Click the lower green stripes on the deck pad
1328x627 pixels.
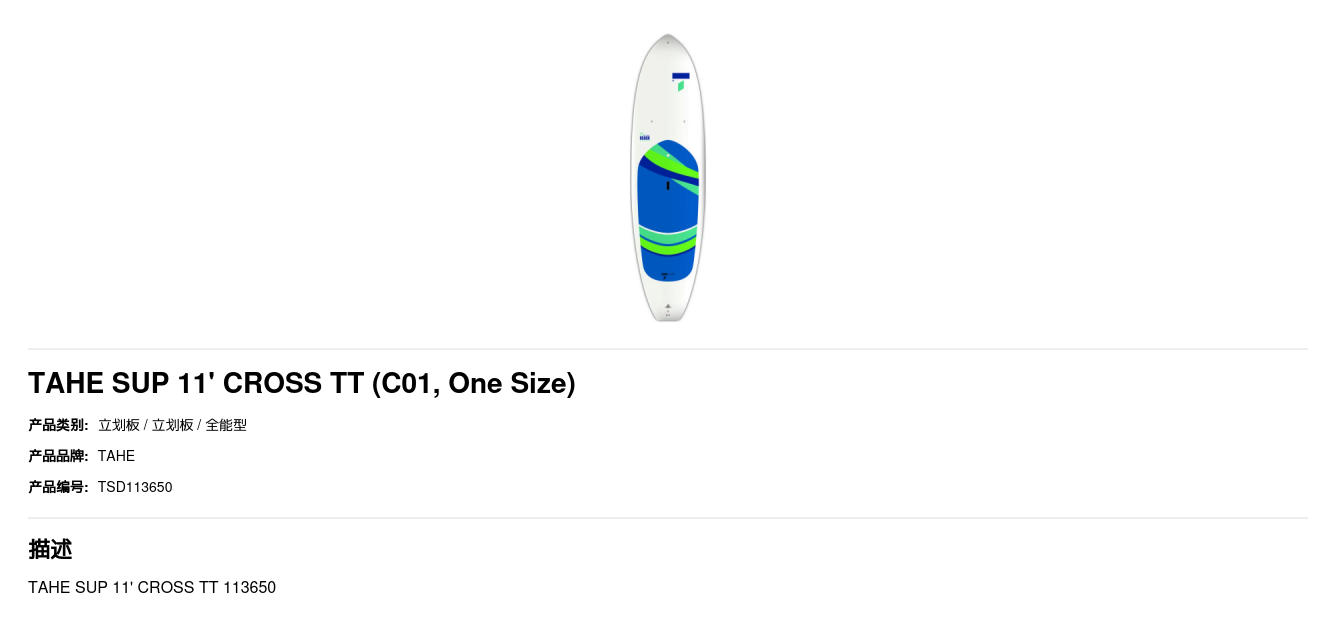667,240
